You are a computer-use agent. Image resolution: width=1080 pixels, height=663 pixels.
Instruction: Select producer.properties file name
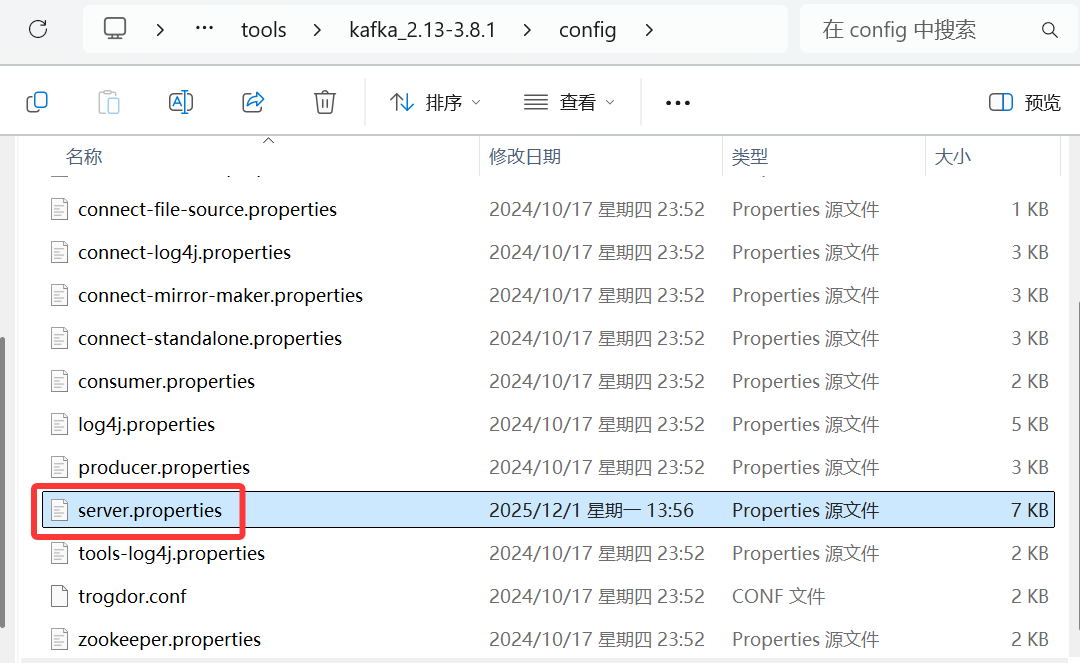point(164,467)
